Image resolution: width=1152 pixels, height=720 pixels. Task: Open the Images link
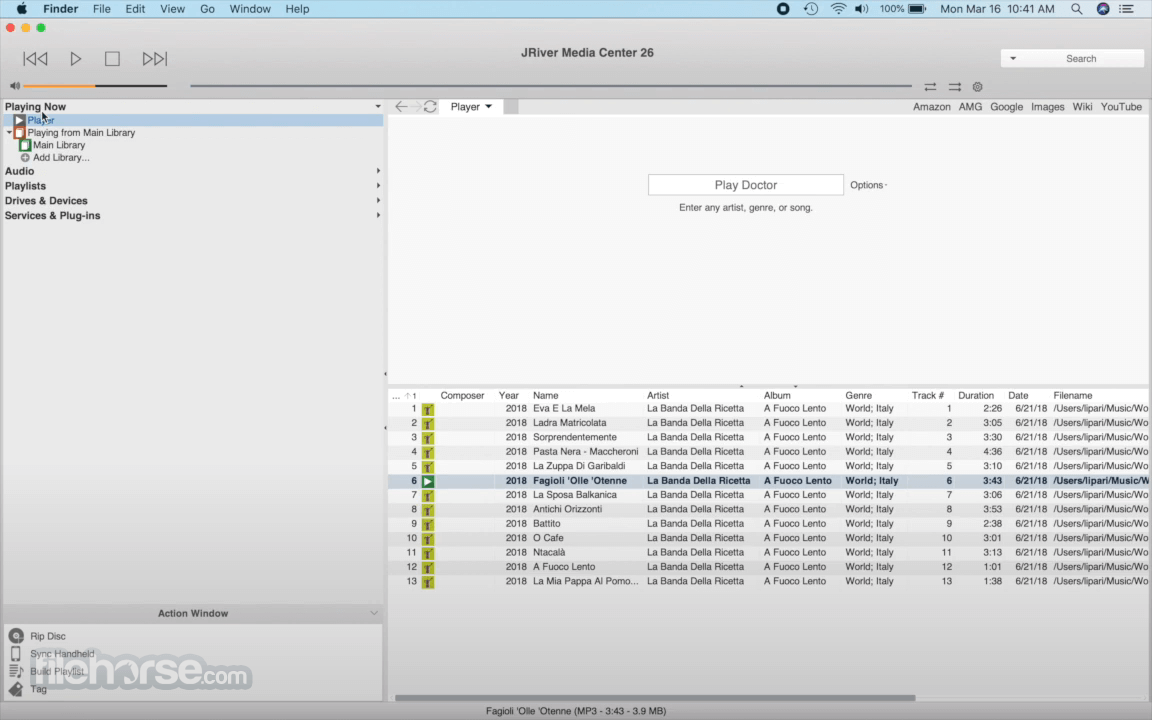tap(1047, 107)
